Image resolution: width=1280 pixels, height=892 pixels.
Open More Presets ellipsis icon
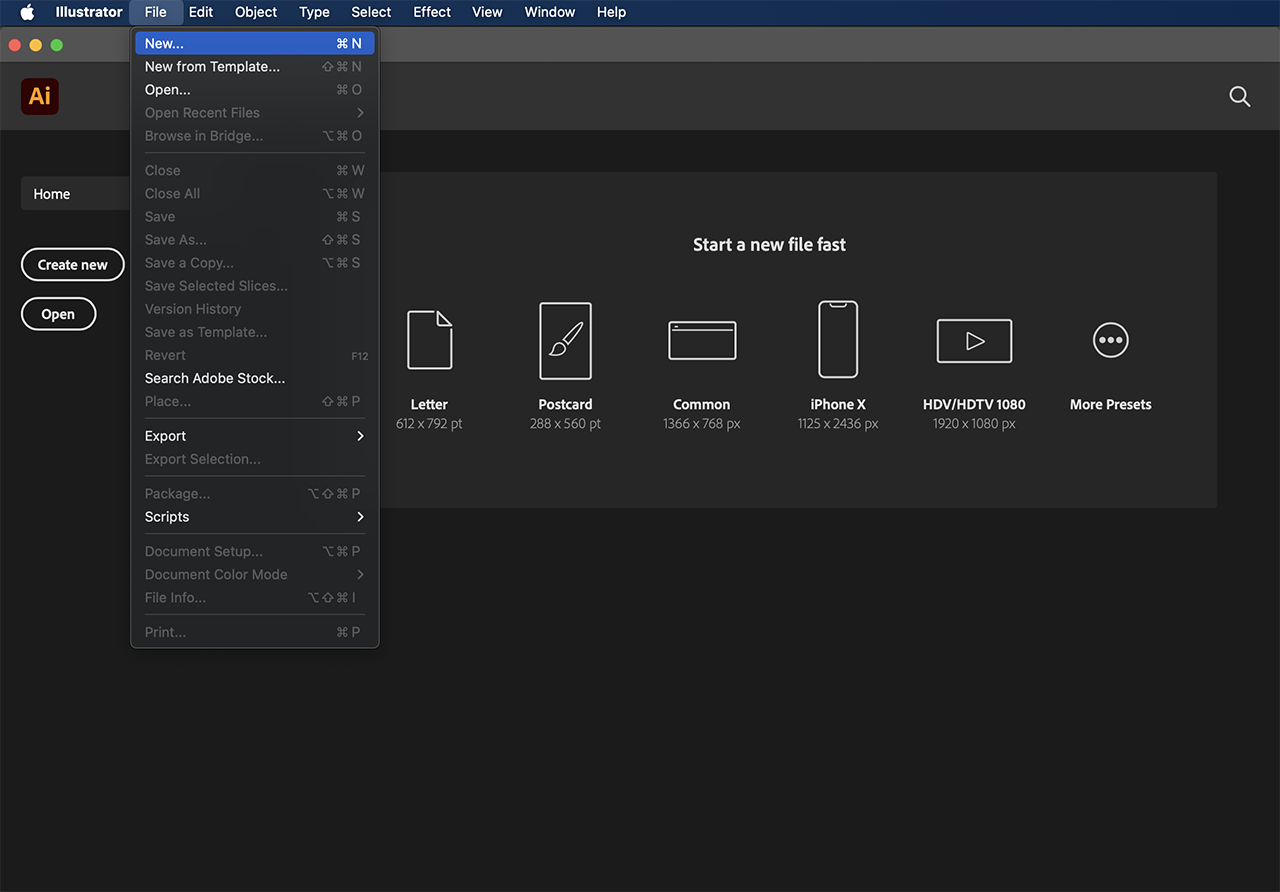tap(1110, 340)
